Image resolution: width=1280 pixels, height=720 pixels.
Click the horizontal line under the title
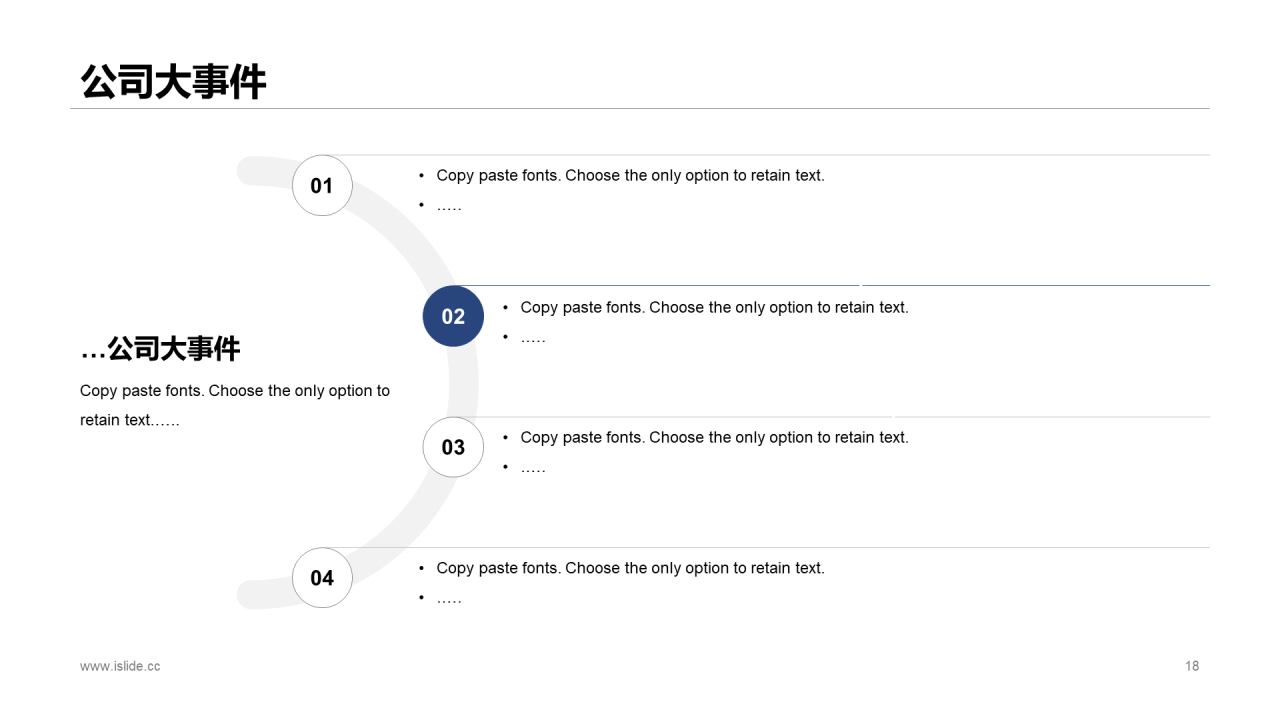[x=640, y=108]
